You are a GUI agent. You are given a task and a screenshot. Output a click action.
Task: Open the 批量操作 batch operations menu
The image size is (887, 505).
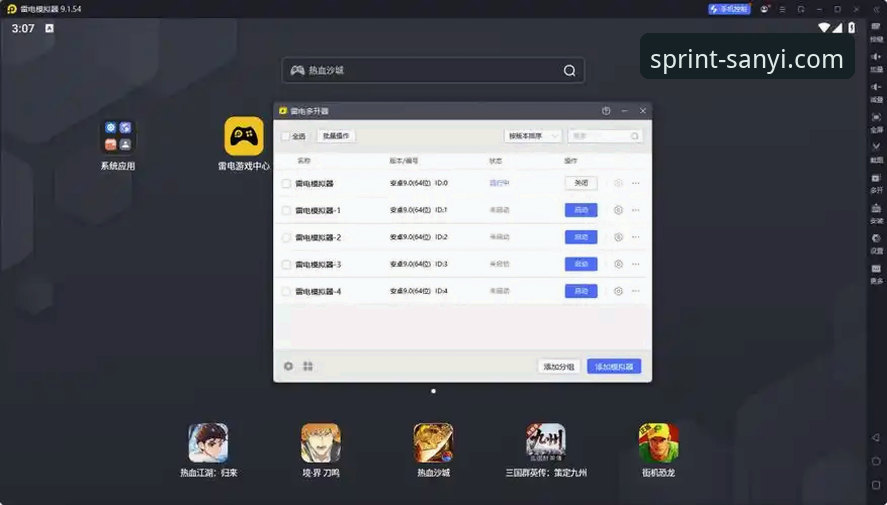(336, 136)
